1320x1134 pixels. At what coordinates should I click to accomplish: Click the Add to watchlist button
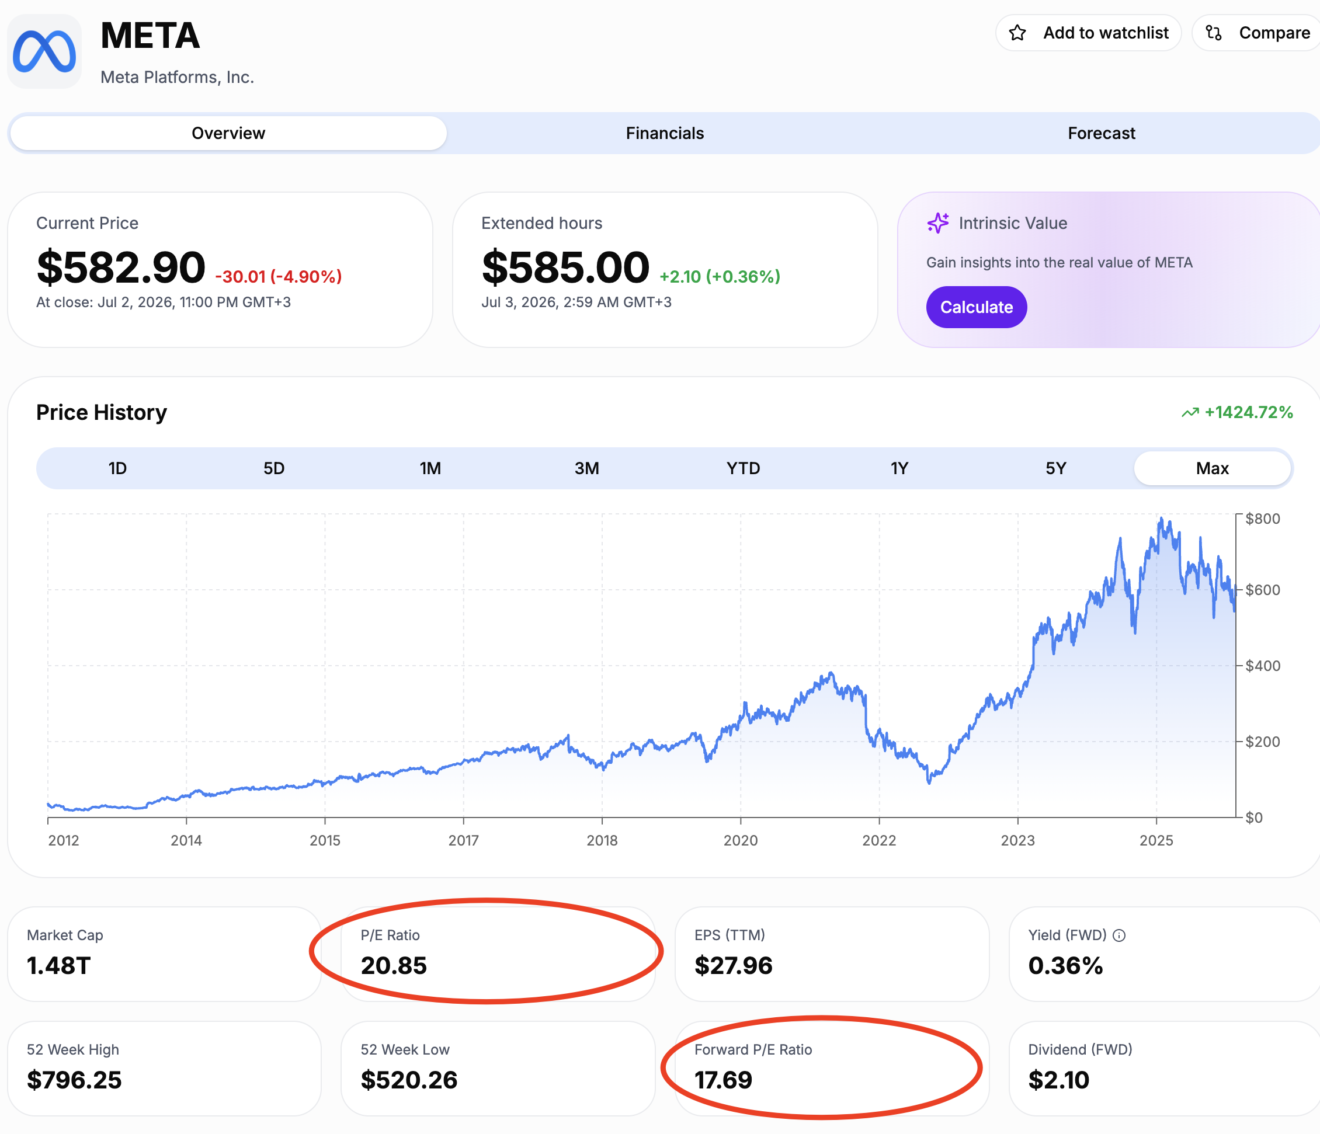click(x=1089, y=33)
